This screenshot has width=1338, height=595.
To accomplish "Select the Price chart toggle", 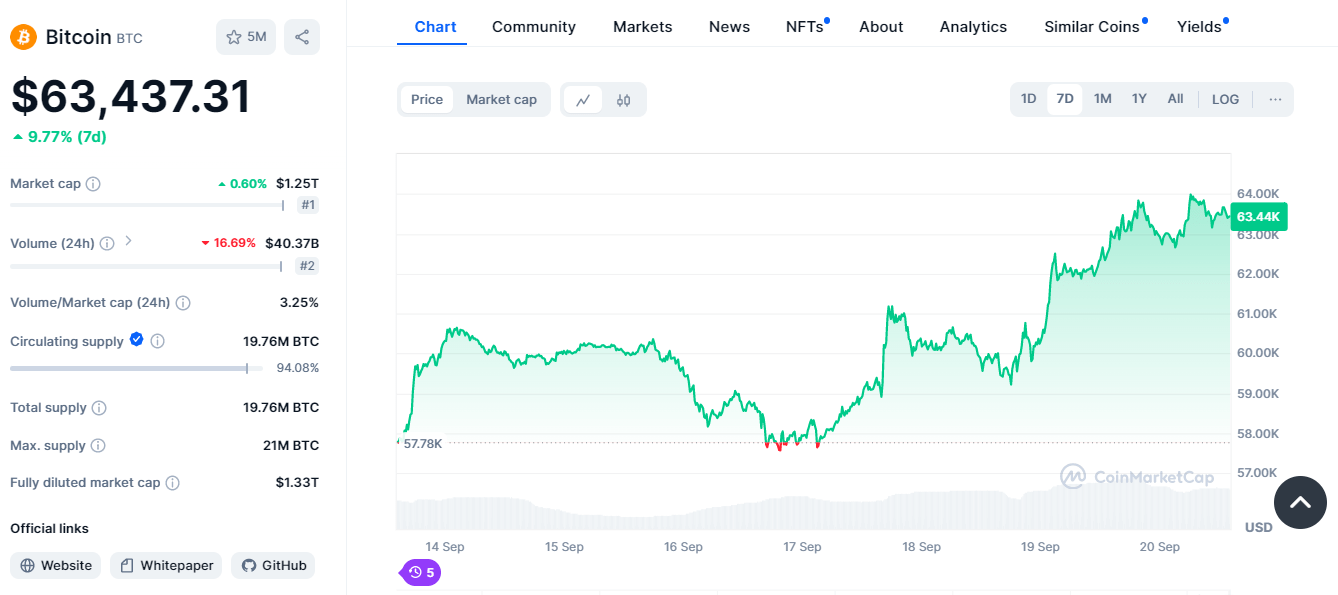I will 427,100.
